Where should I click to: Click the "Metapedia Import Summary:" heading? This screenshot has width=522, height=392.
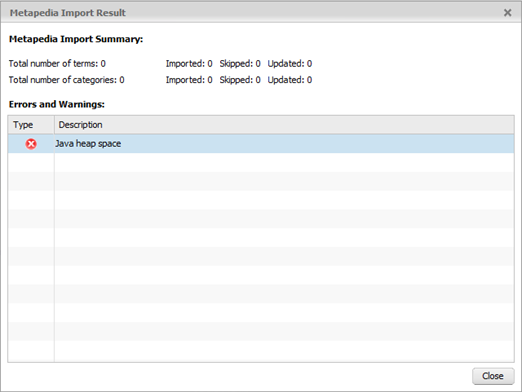coord(76,39)
